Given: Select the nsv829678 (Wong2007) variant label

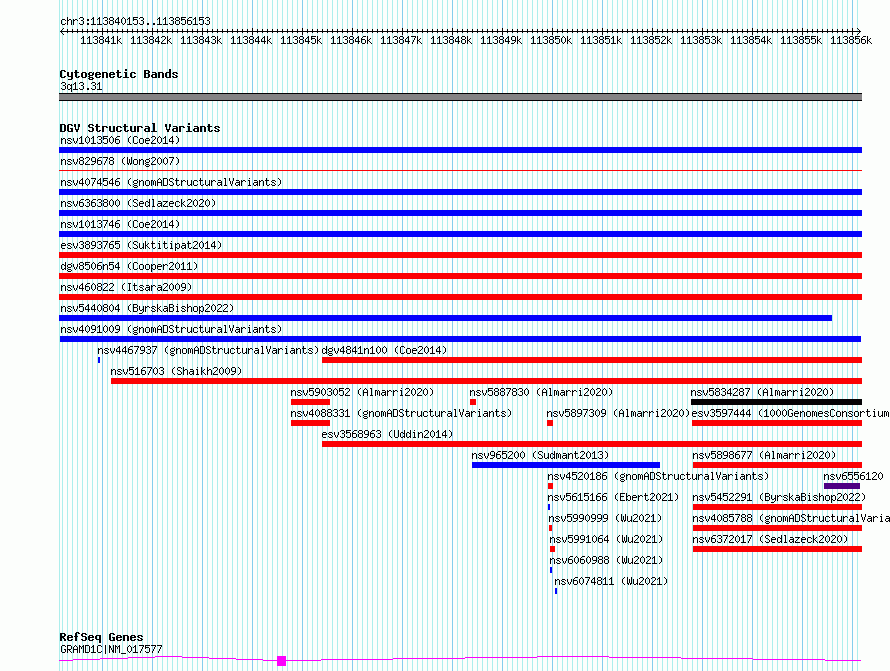Looking at the screenshot, I should click(x=120, y=161).
